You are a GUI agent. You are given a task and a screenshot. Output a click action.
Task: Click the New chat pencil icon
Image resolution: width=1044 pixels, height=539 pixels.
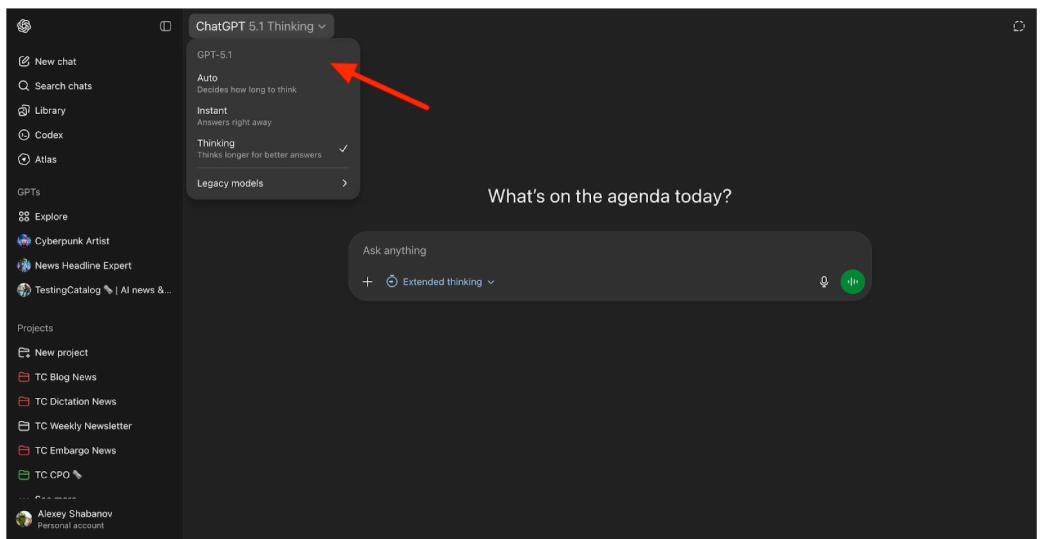(x=24, y=61)
